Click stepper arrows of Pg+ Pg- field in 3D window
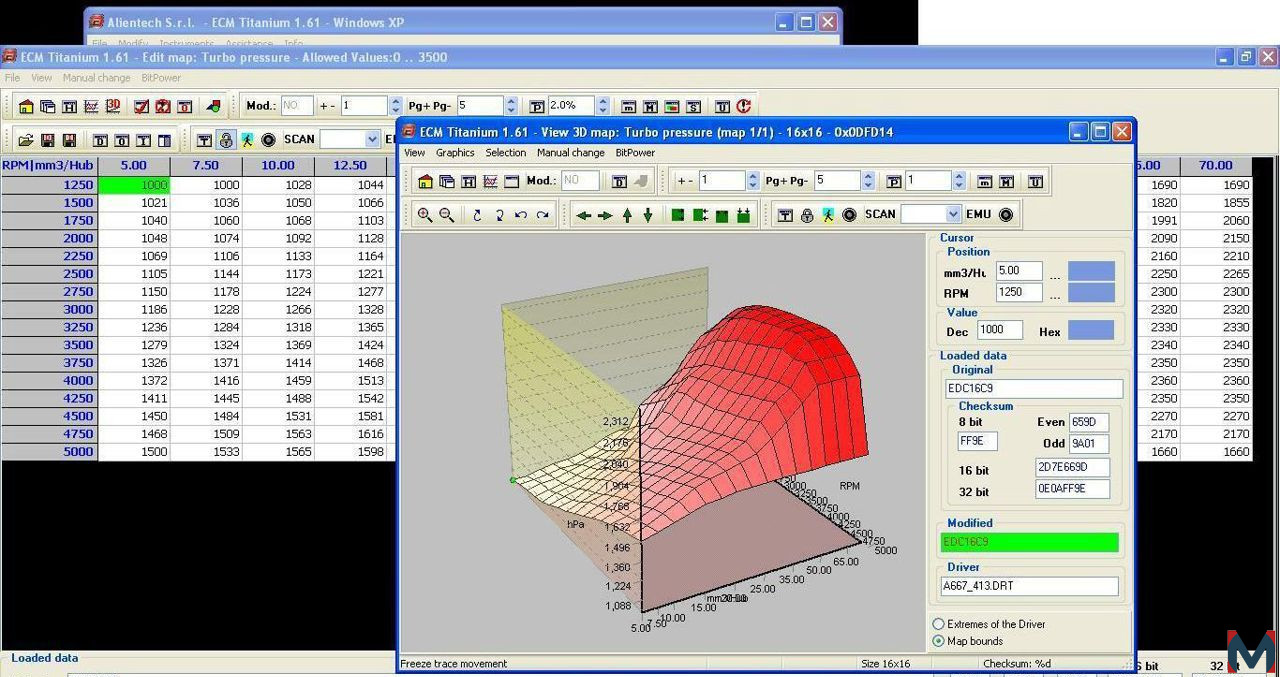The height and width of the screenshot is (677, 1280). coord(868,181)
